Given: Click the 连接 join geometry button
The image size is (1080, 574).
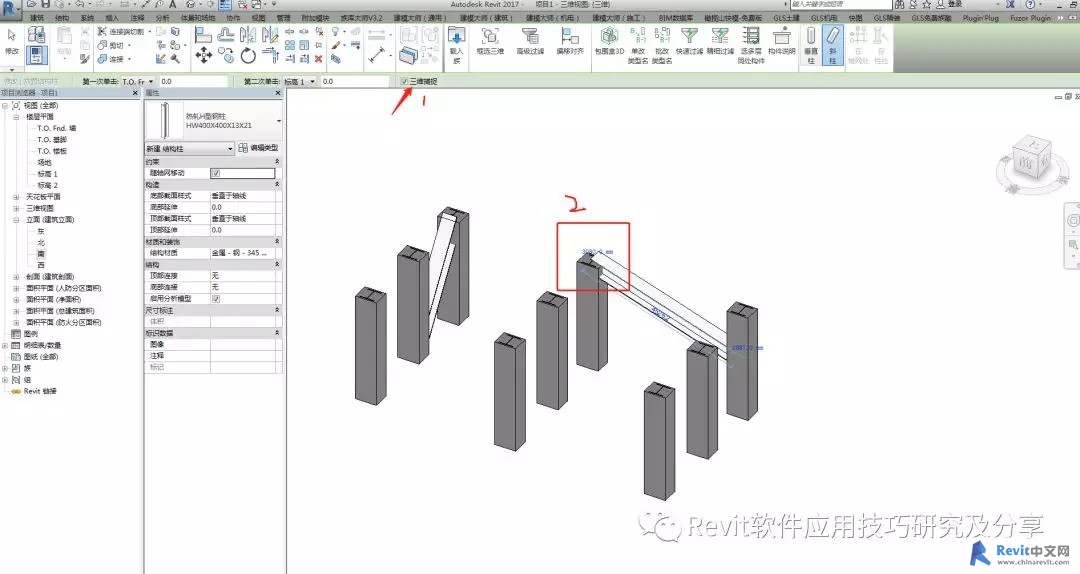Looking at the screenshot, I should click(111, 59).
